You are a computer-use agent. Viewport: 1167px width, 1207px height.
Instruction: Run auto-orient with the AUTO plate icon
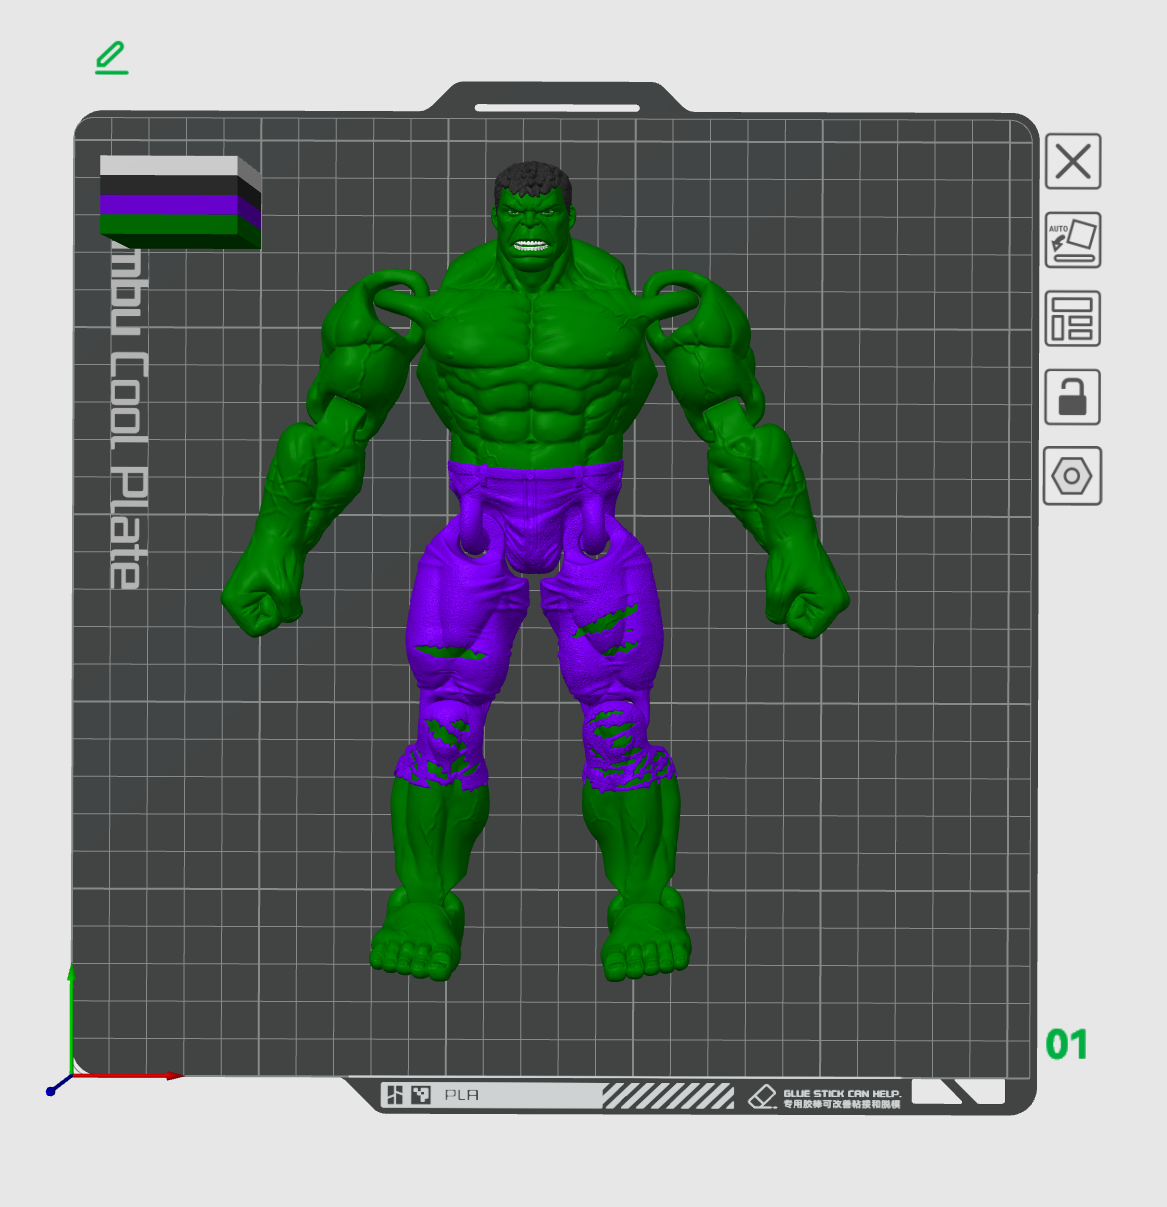[x=1072, y=241]
